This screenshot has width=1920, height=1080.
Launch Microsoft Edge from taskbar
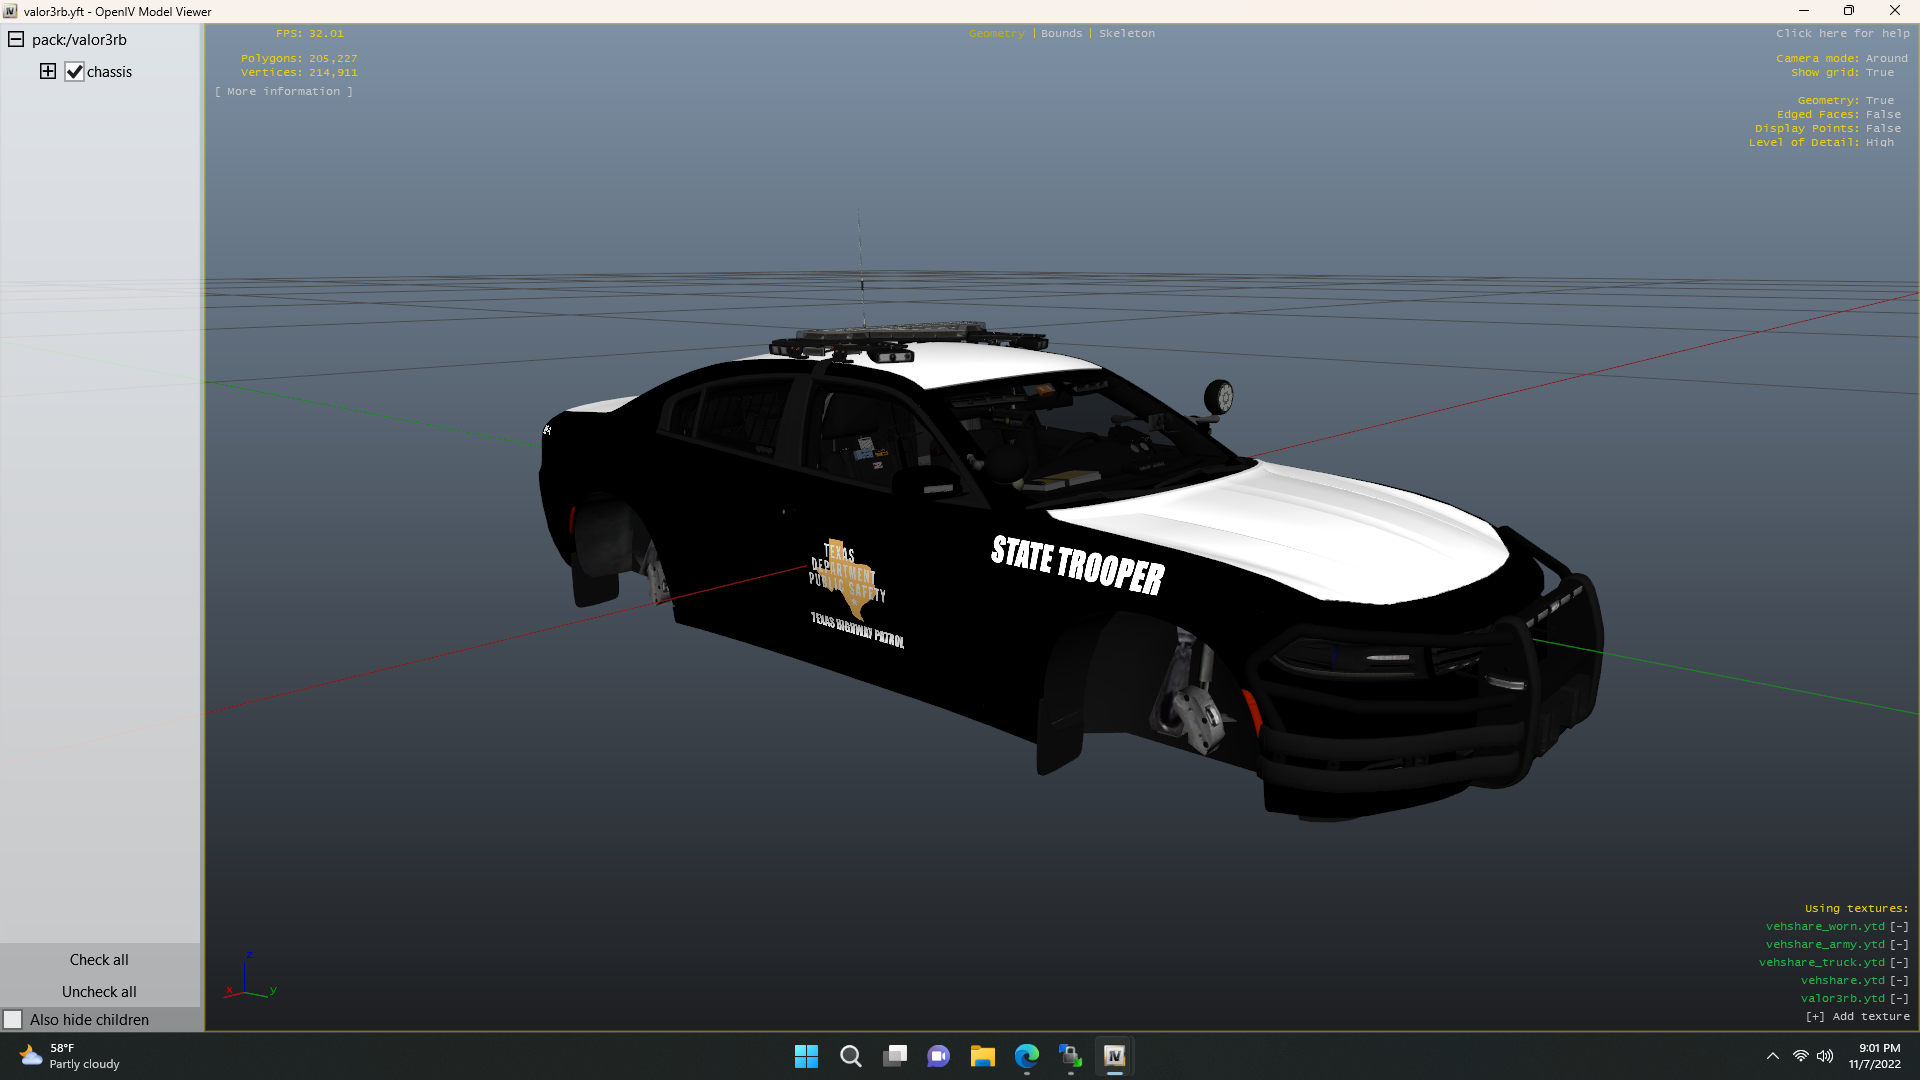(1026, 1056)
